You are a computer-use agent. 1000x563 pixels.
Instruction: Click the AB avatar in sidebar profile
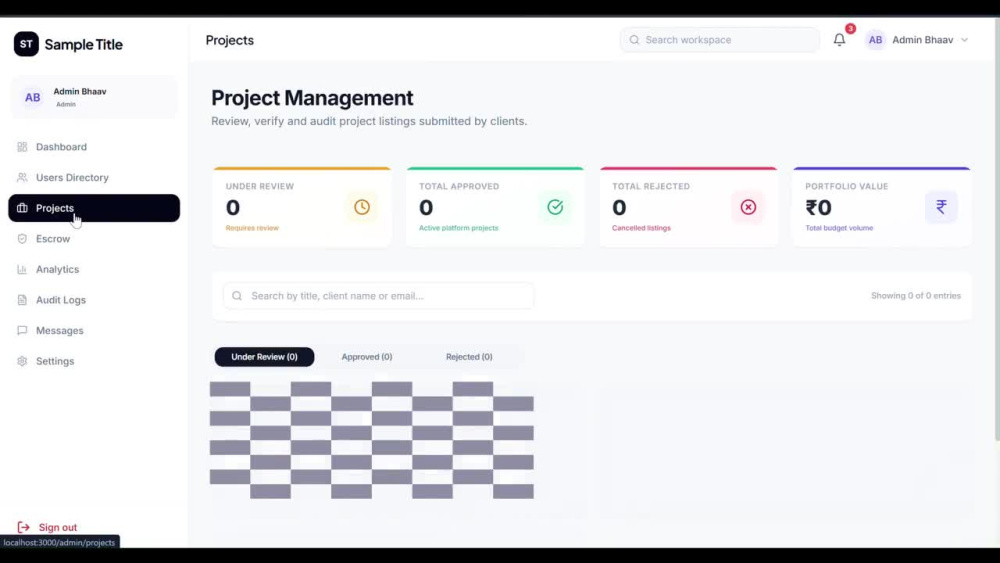coord(33,98)
